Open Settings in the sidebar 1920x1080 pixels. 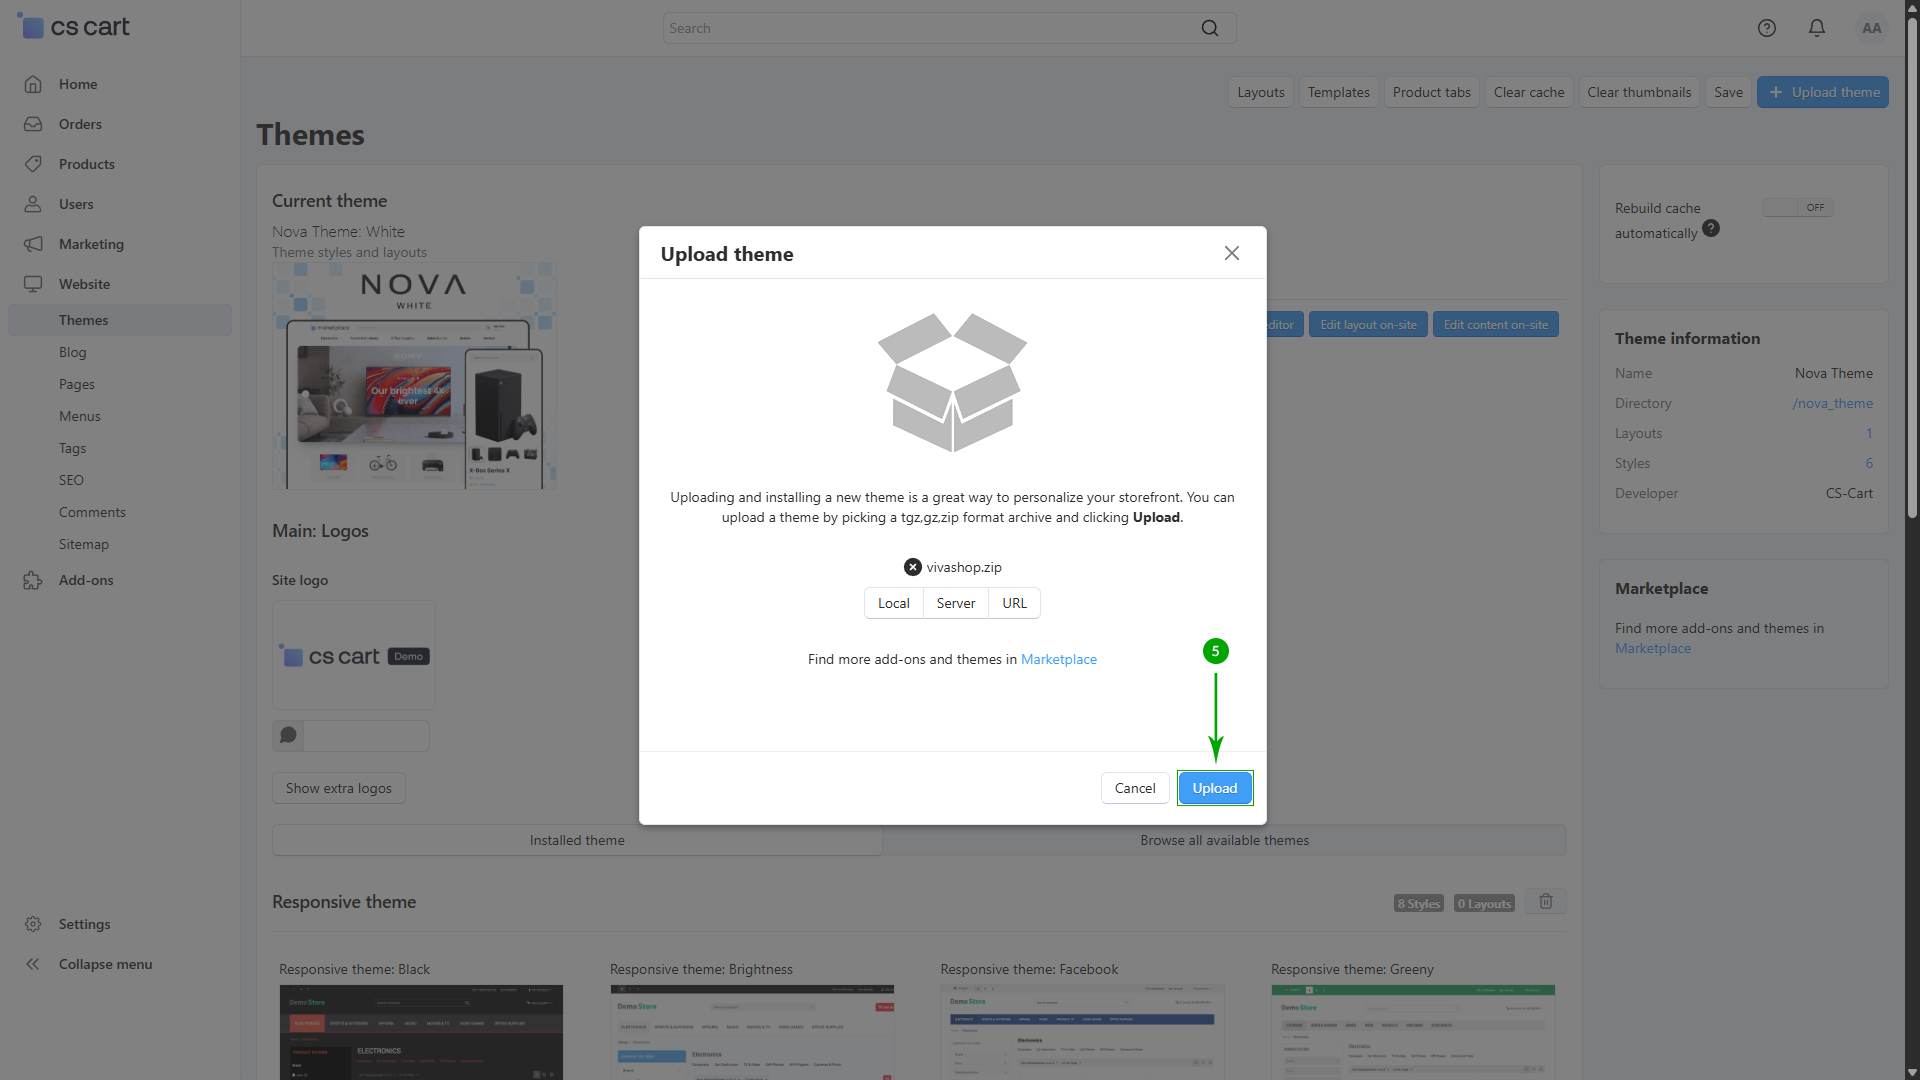[x=84, y=924]
